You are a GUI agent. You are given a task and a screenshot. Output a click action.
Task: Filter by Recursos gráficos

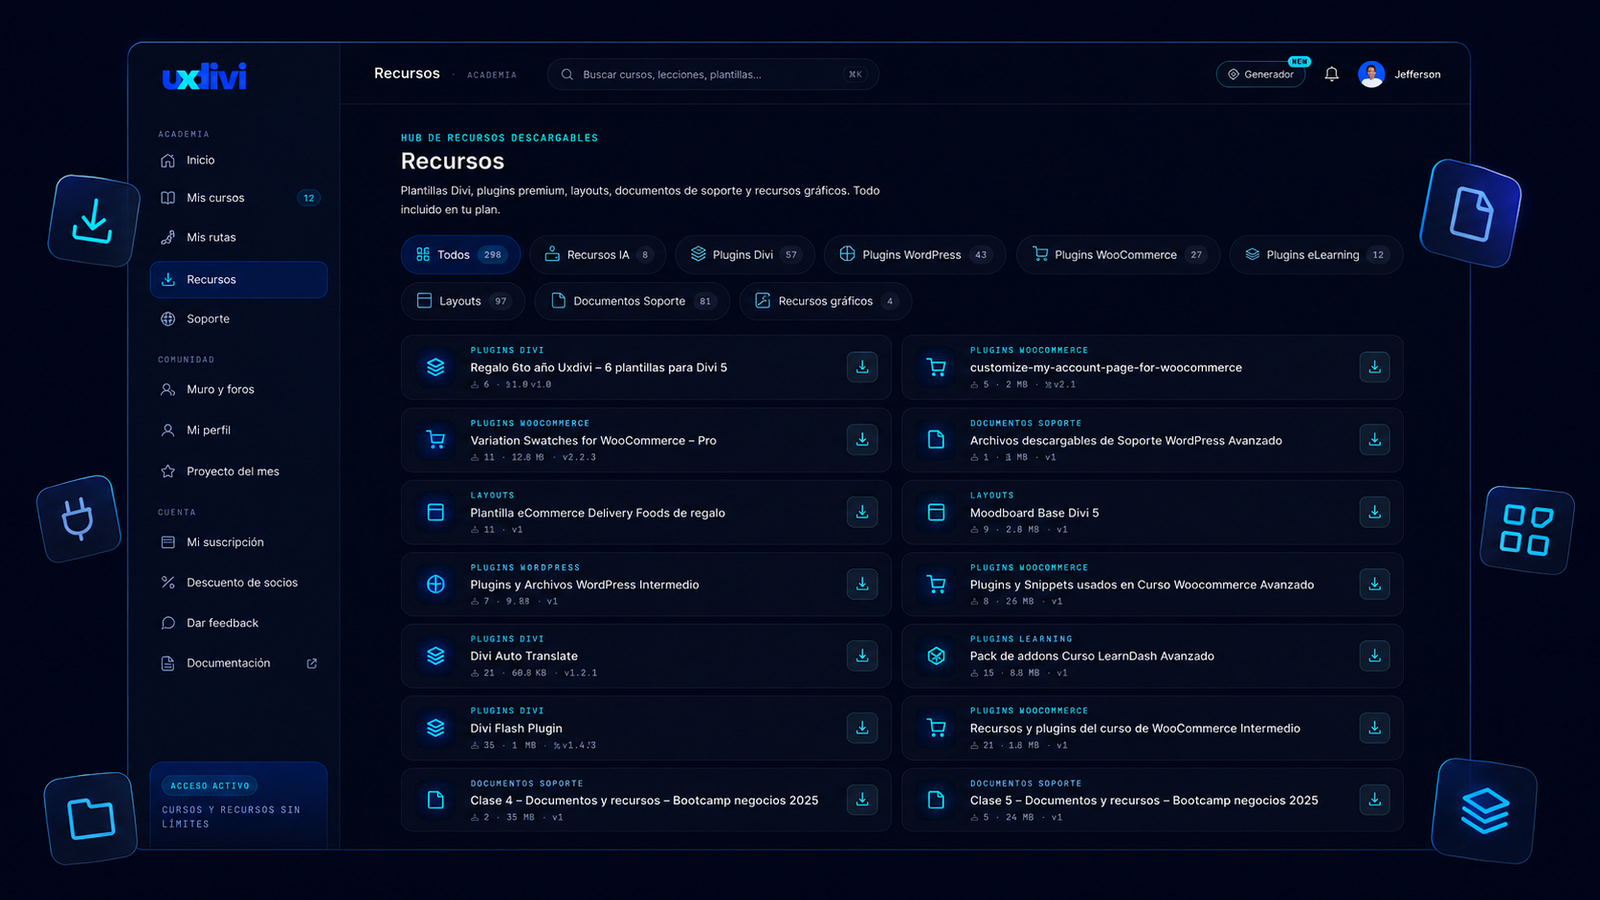(x=825, y=301)
